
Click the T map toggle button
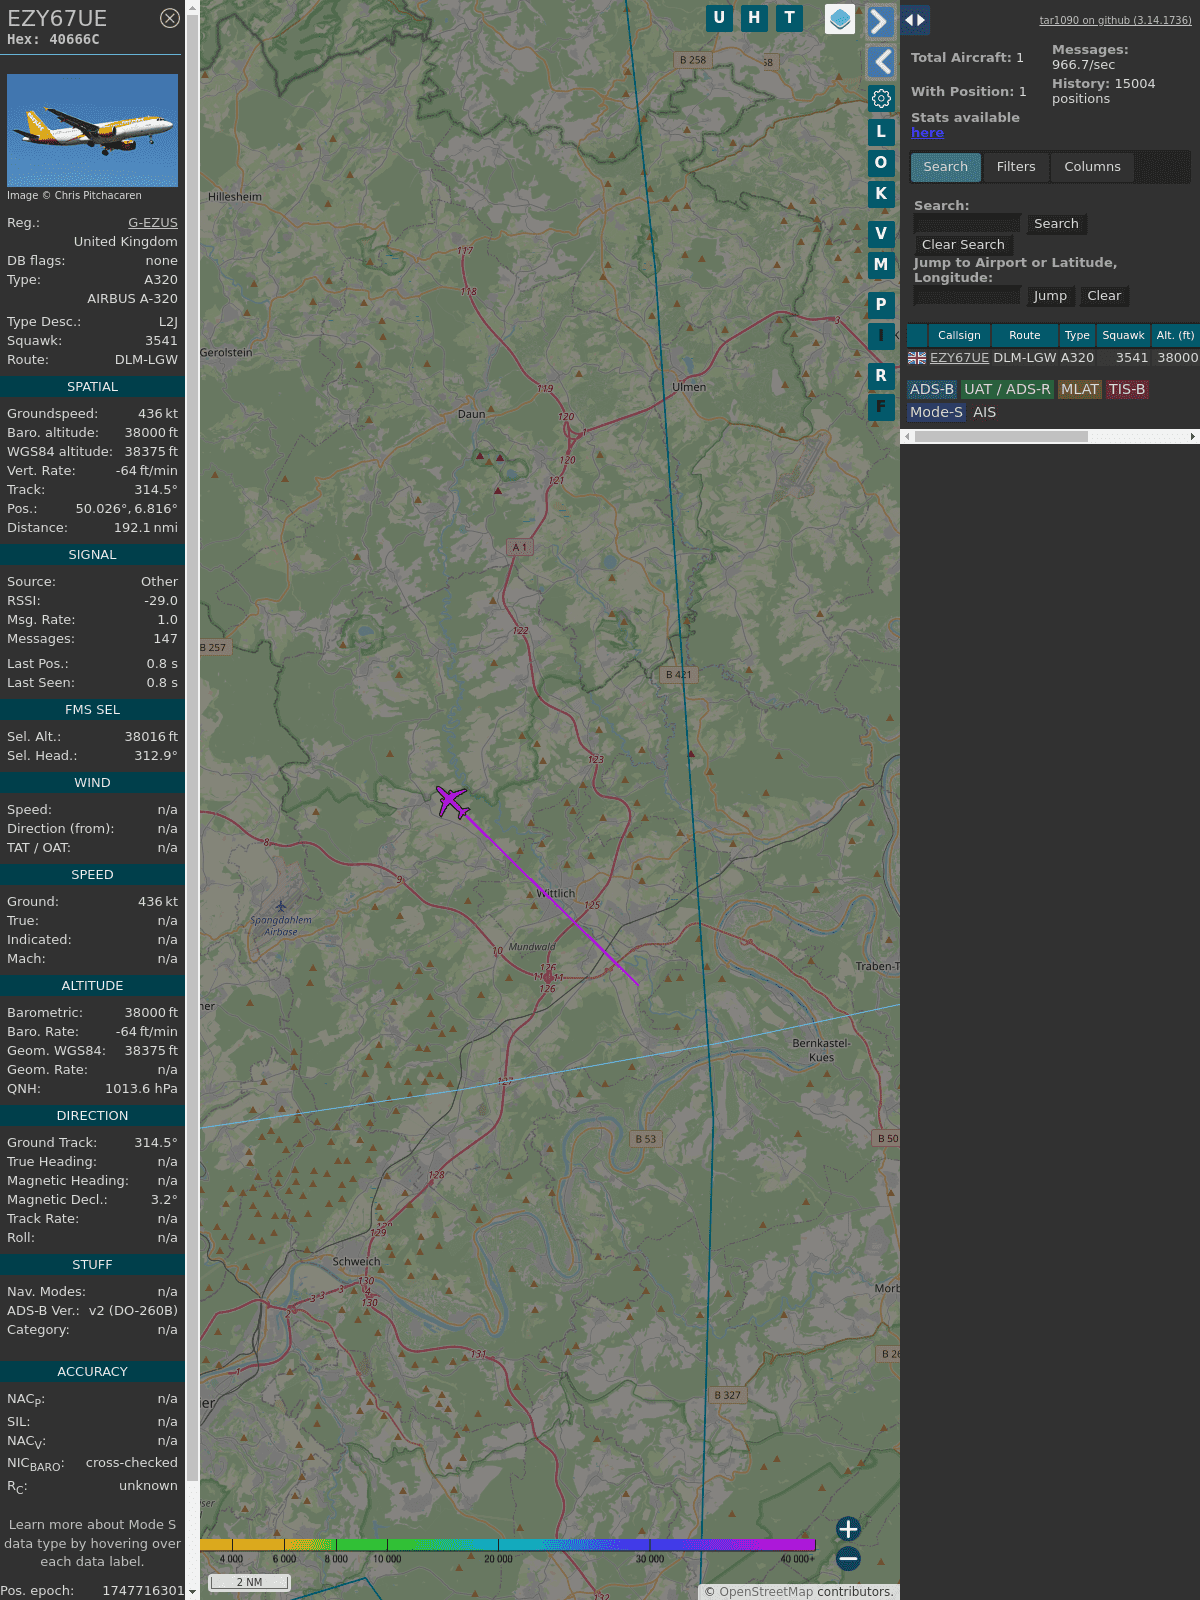pos(790,18)
